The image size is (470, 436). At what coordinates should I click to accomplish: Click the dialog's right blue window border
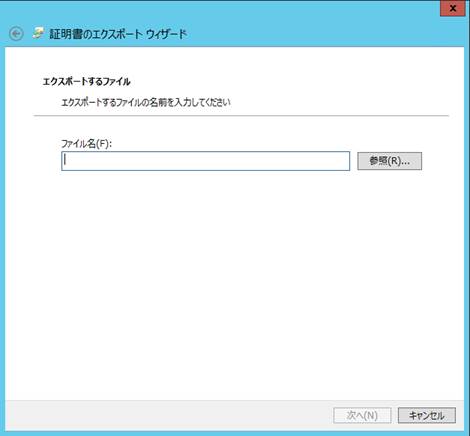click(x=467, y=233)
